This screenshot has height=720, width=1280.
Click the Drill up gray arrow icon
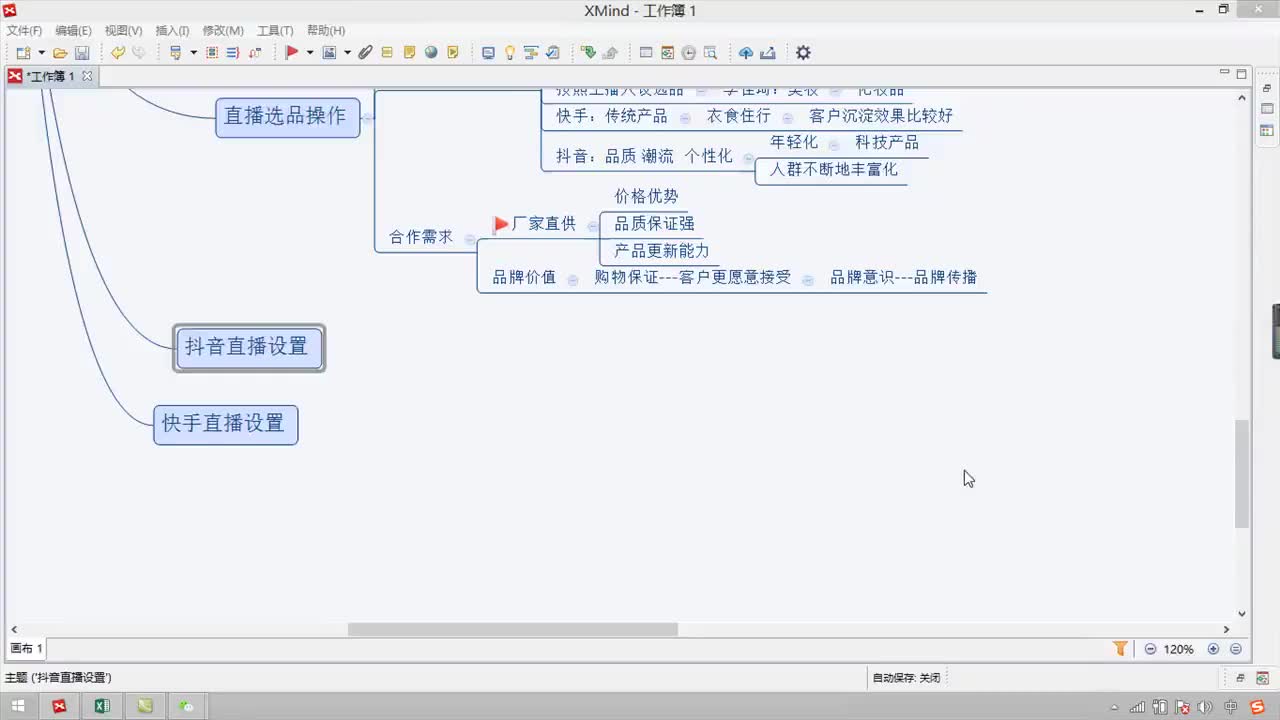coord(610,53)
